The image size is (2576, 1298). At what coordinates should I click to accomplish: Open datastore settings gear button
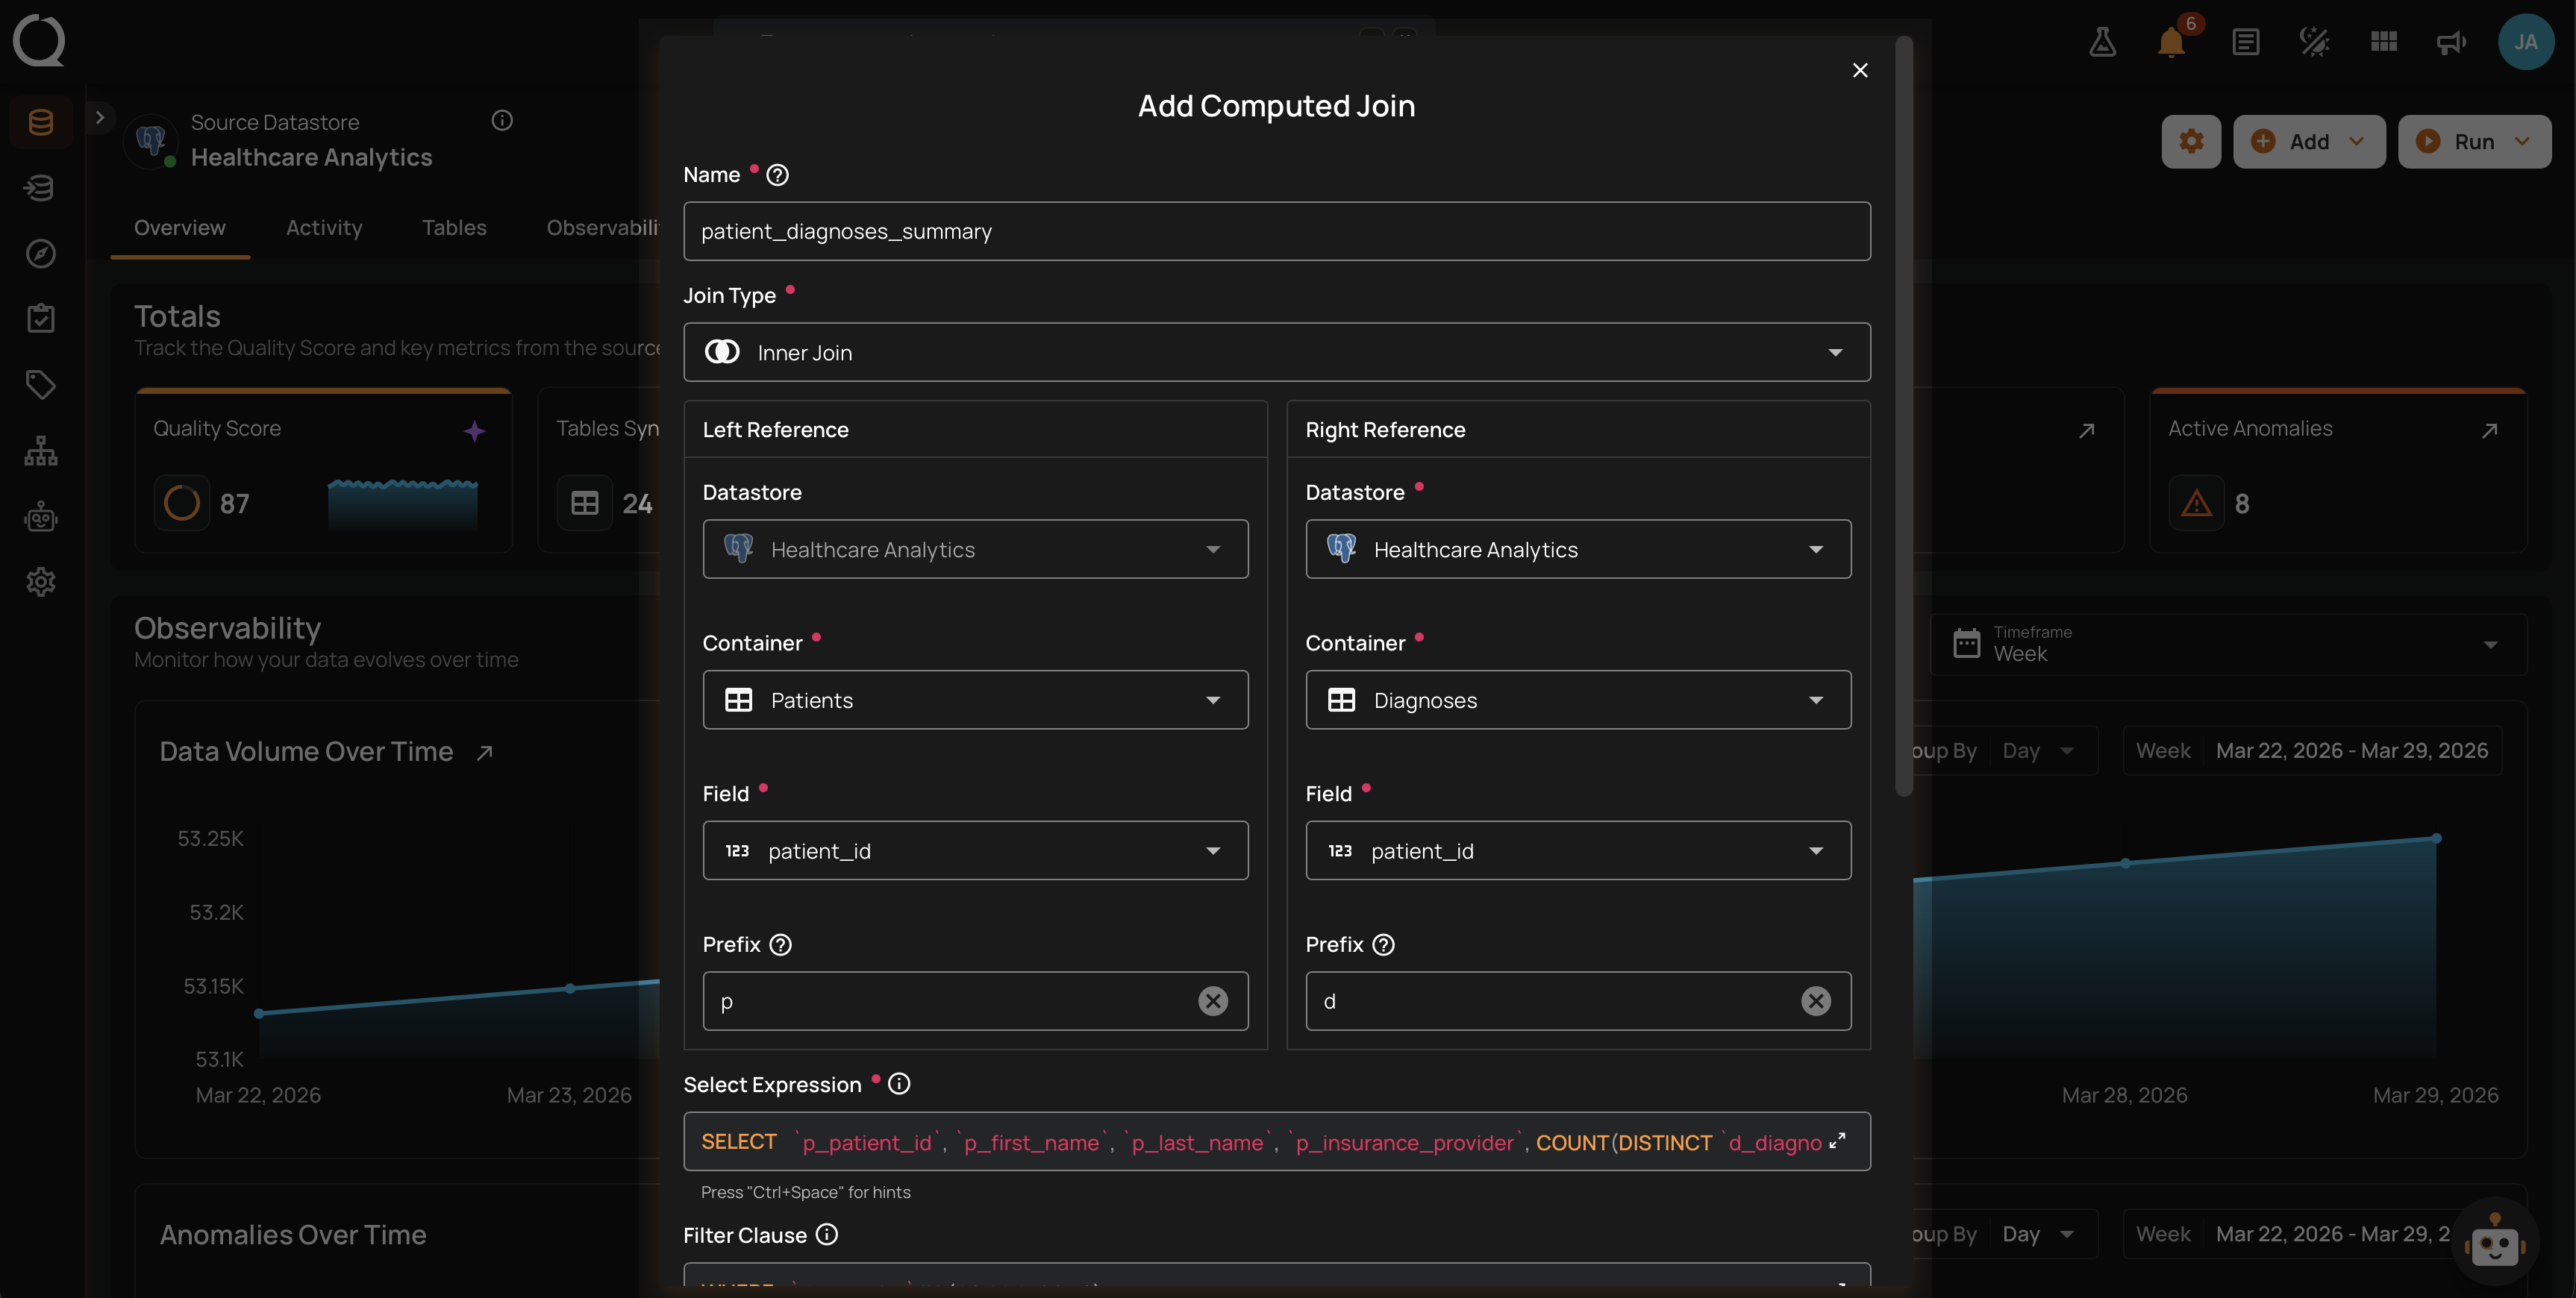click(2191, 142)
